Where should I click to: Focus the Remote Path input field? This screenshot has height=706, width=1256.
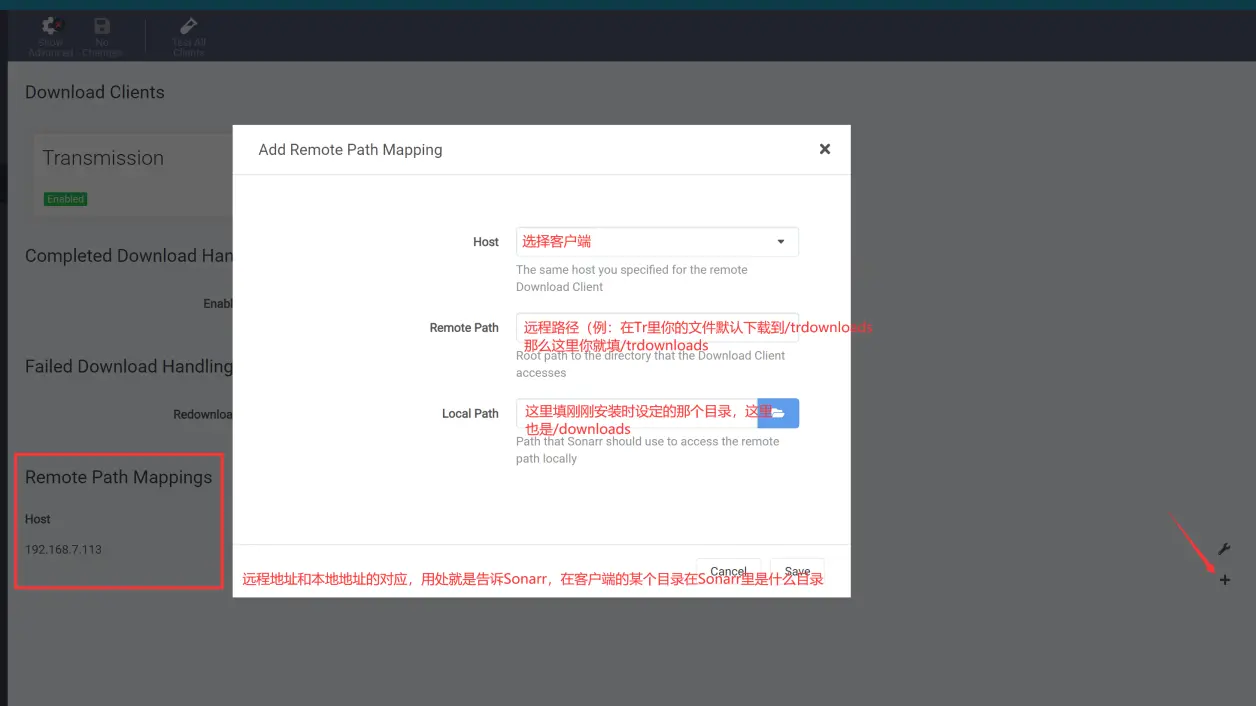[657, 328]
